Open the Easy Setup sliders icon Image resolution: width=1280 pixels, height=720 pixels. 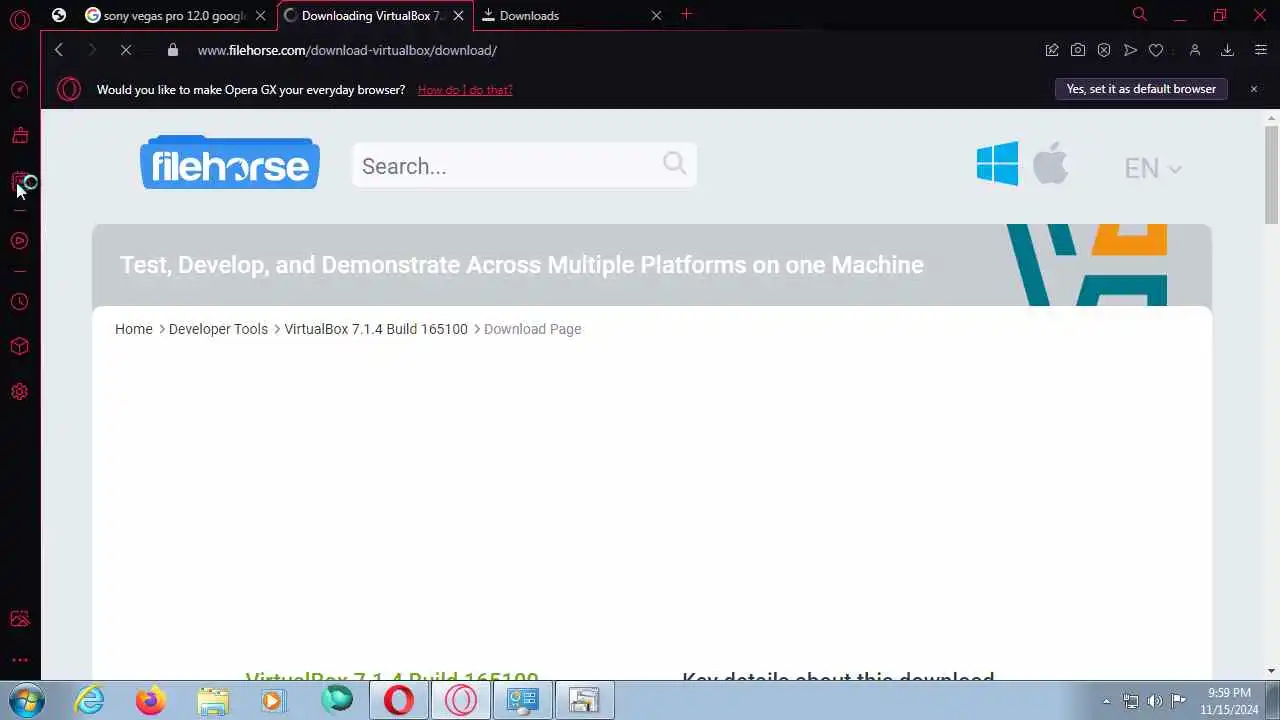(x=1260, y=50)
